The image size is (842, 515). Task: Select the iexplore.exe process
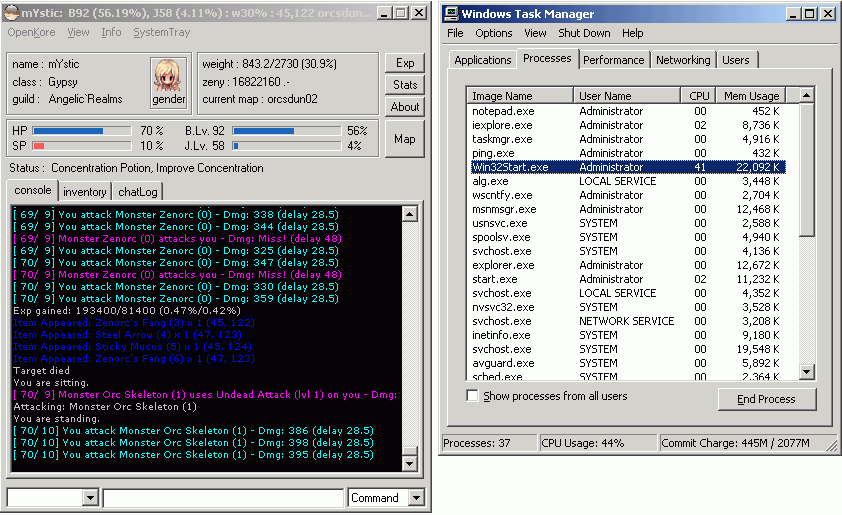click(502, 125)
